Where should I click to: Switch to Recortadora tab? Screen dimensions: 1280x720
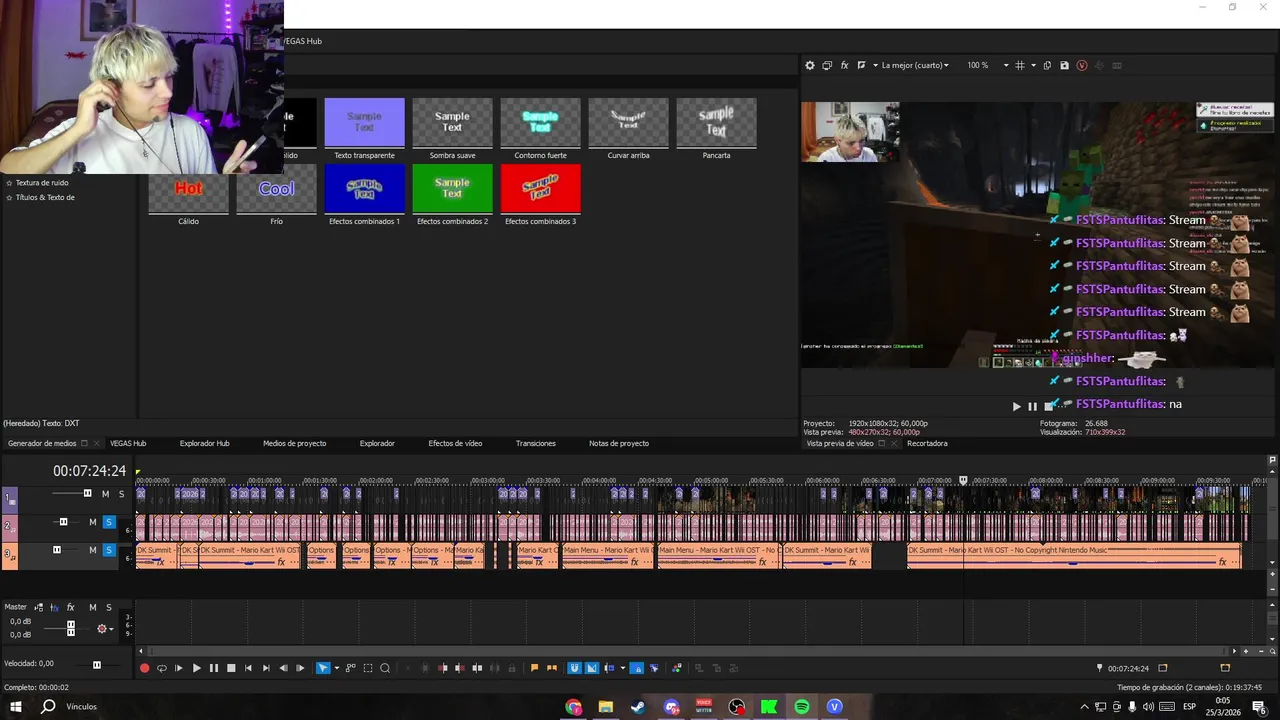click(927, 443)
